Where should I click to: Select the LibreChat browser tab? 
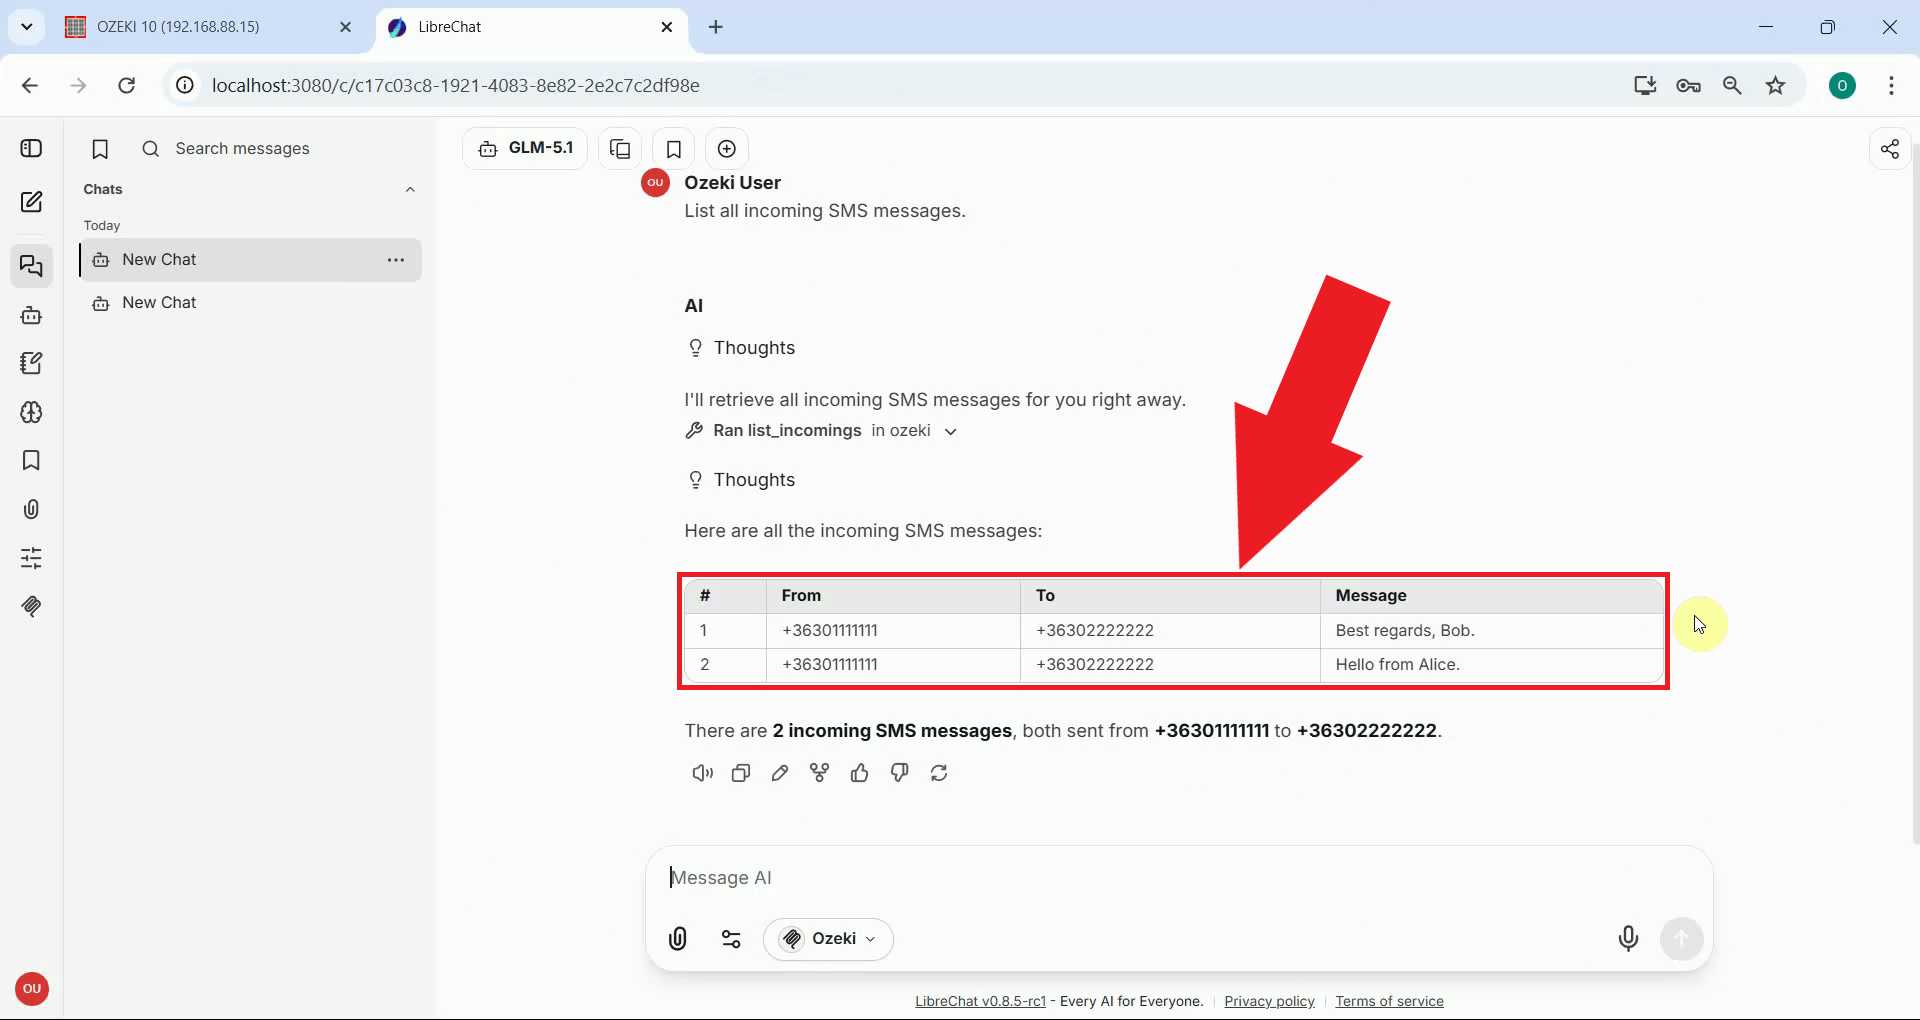pos(530,27)
